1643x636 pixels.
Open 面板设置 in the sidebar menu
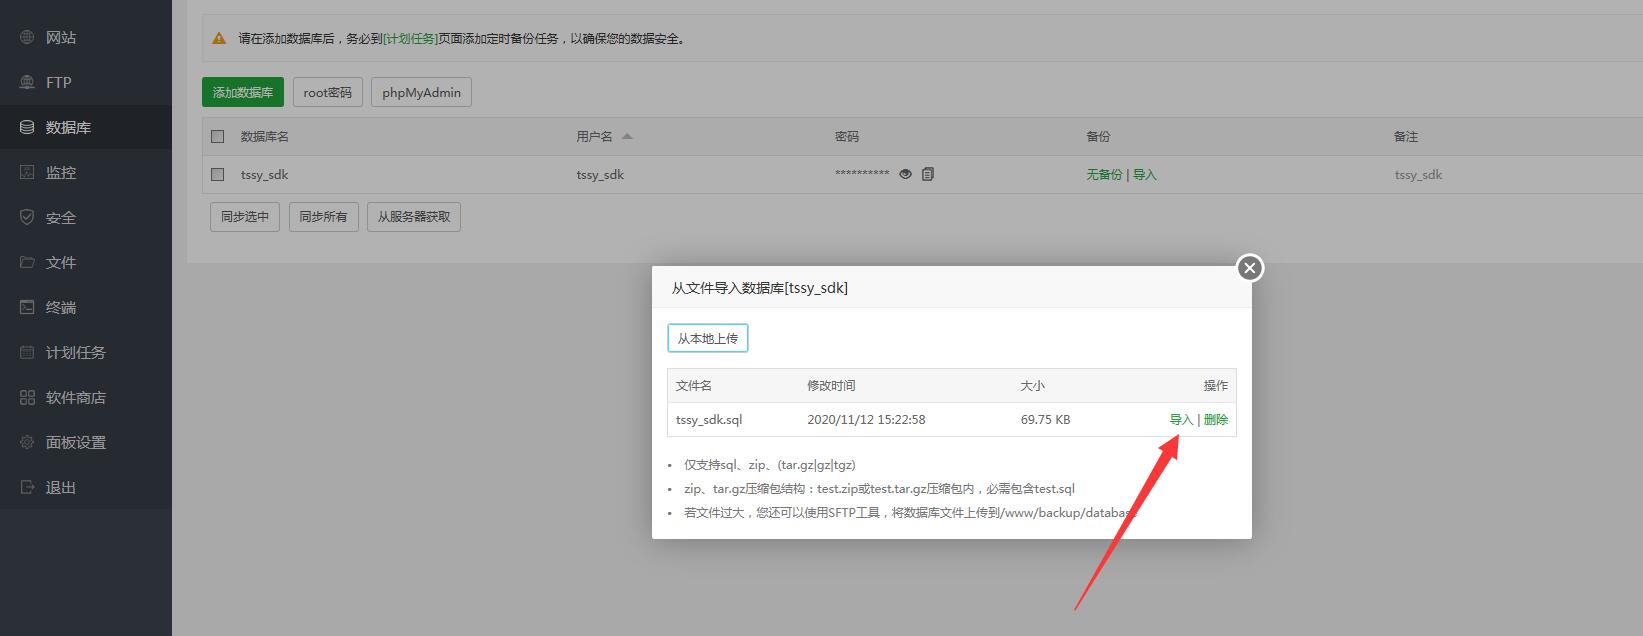click(x=75, y=442)
